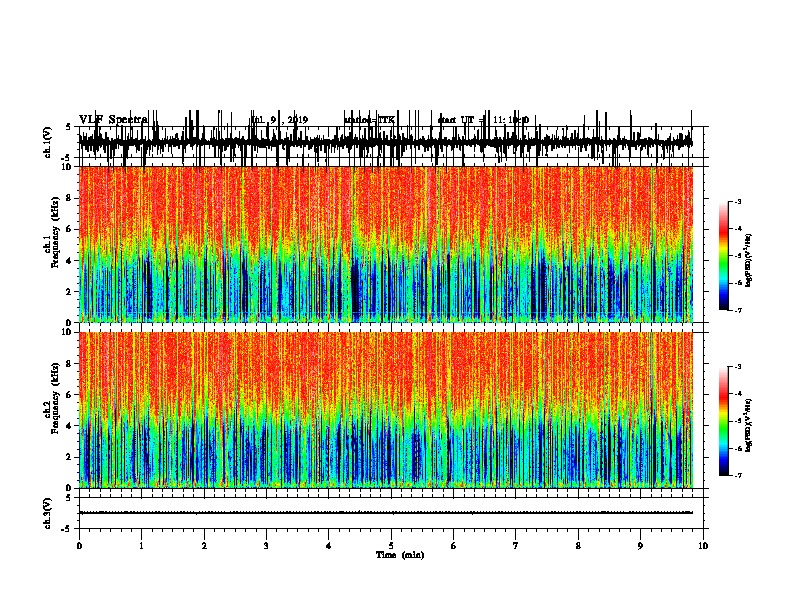Click the ch.2 color bar '-5' label
792x612 pixels.
tap(737, 421)
